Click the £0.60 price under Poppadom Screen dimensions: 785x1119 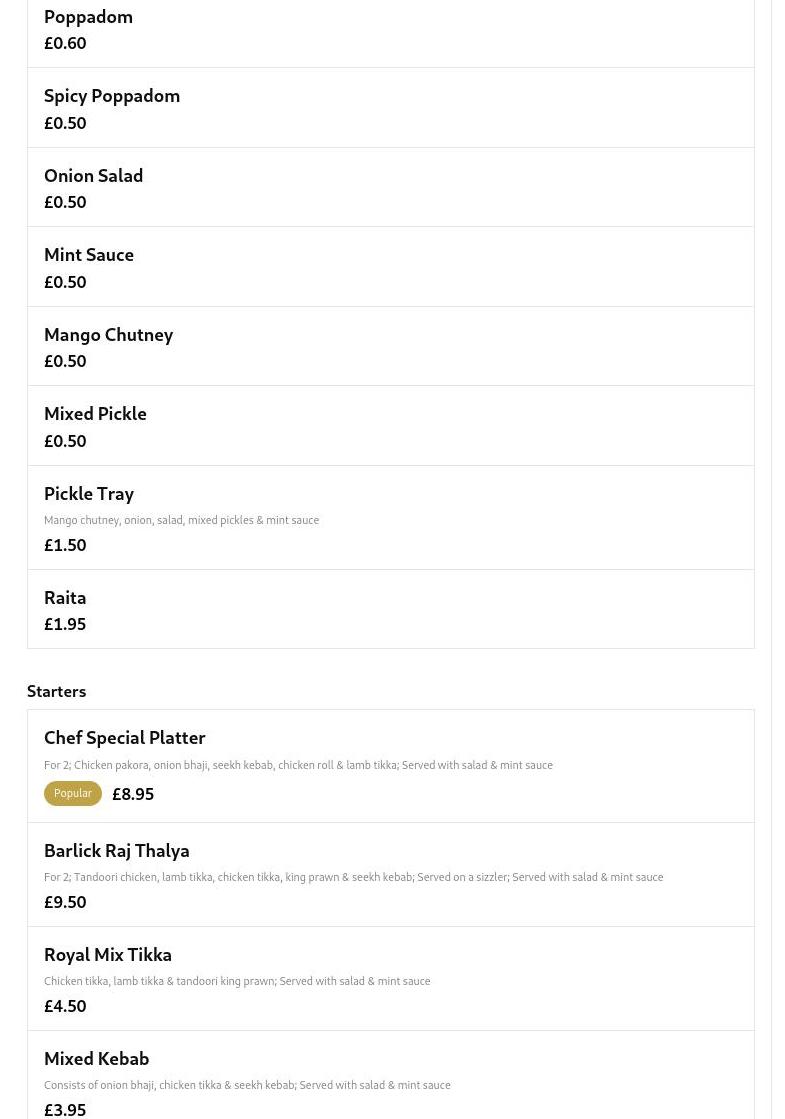65,43
